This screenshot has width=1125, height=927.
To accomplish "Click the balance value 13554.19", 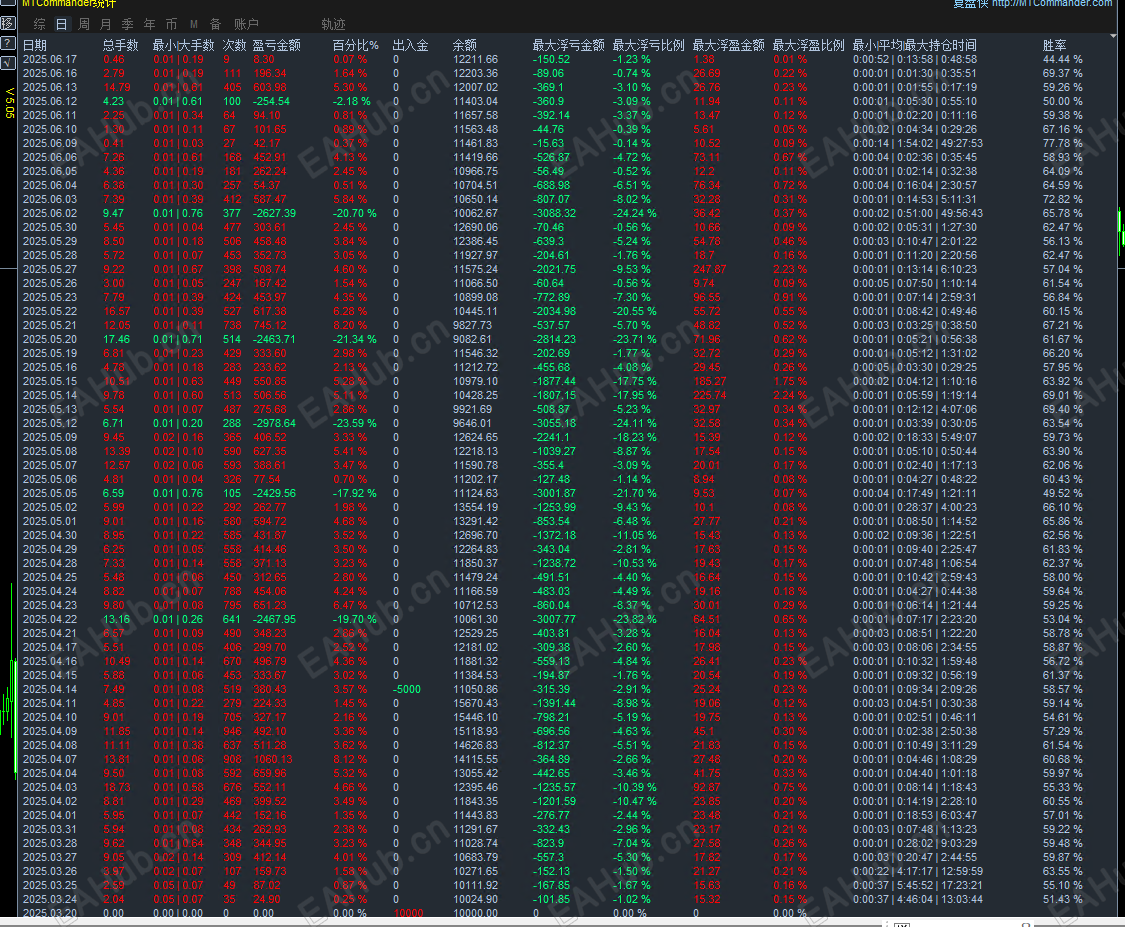I will [x=475, y=507].
